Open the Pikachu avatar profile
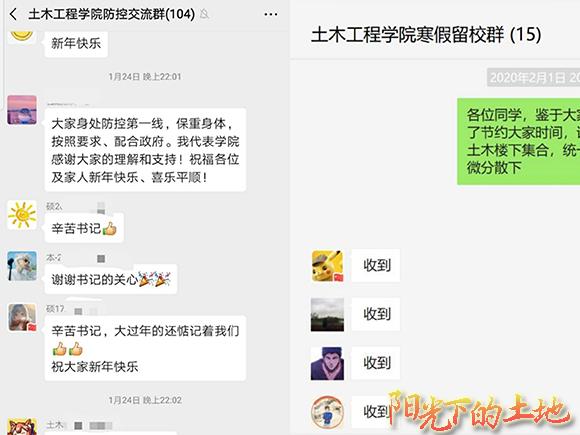Image resolution: width=580 pixels, height=435 pixels. (327, 266)
